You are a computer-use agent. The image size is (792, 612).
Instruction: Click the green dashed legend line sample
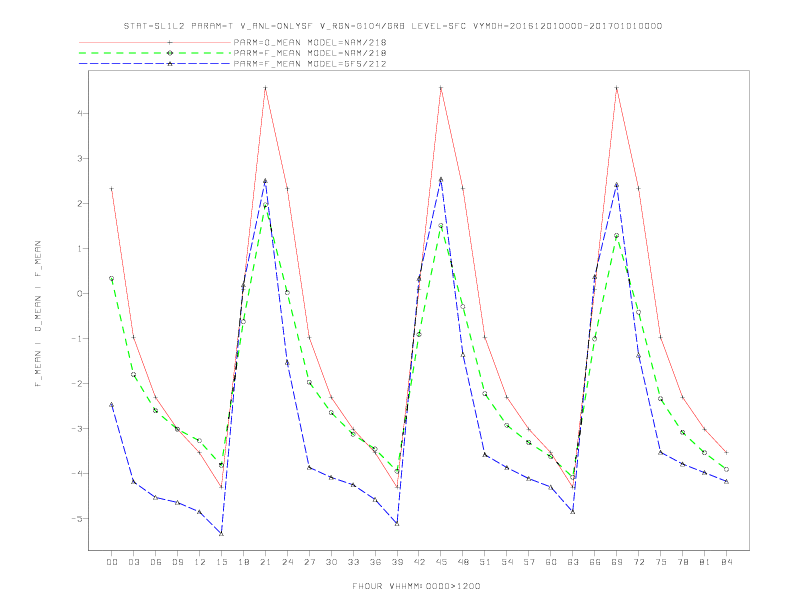[x=155, y=53]
